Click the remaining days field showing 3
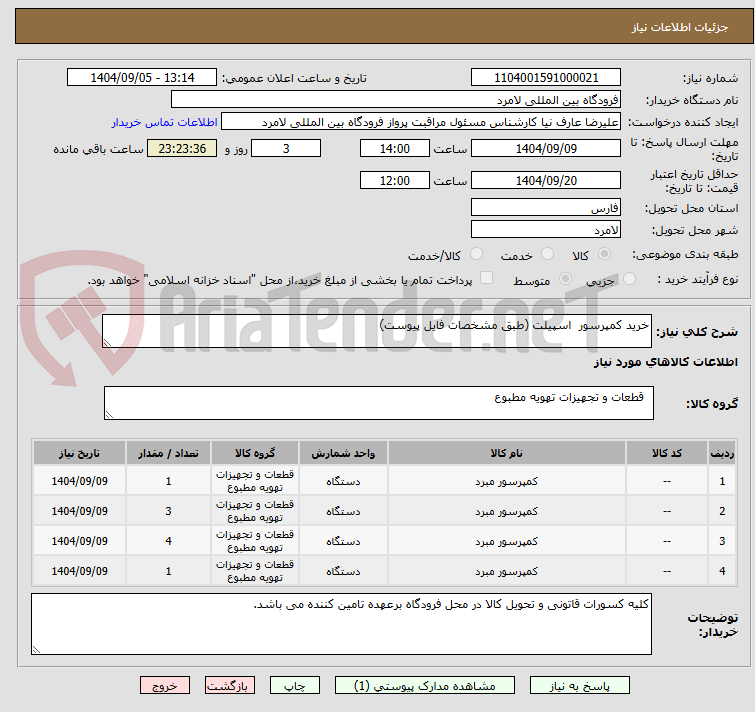 pyautogui.click(x=286, y=148)
